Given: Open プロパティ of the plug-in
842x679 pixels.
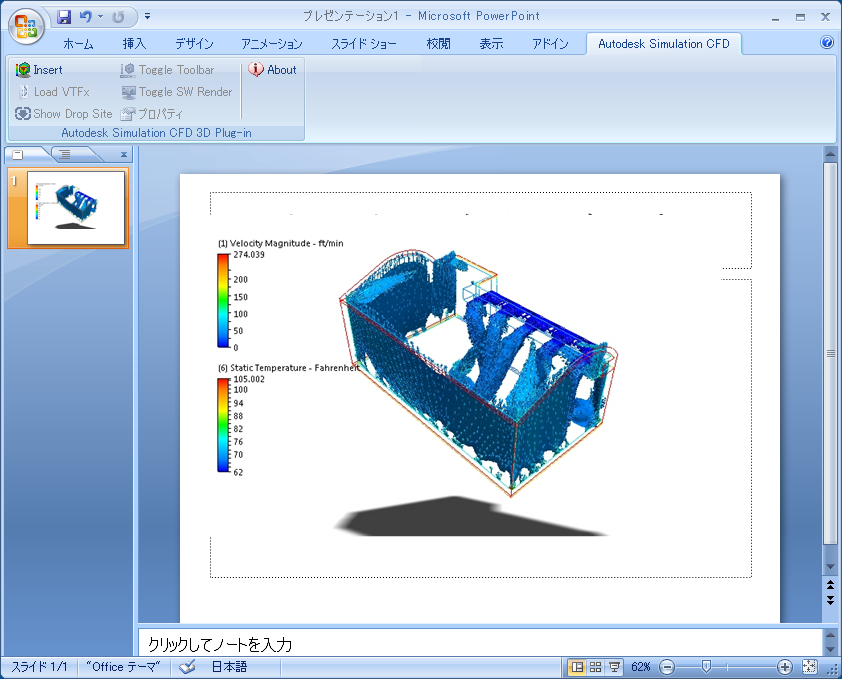Looking at the screenshot, I should (152, 114).
